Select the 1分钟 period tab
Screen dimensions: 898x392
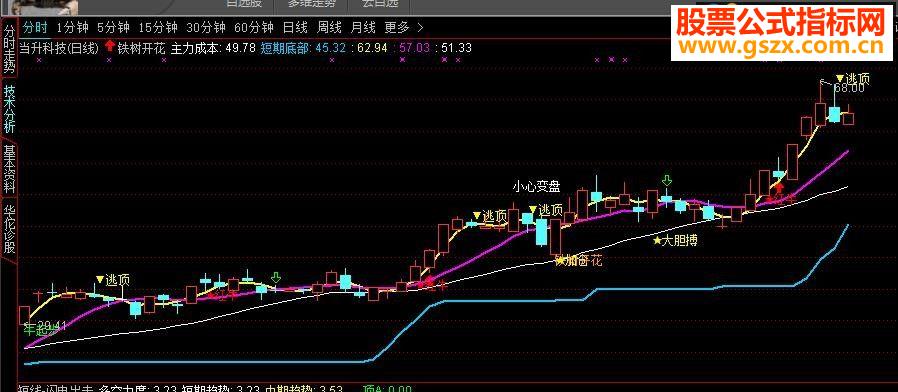[x=73, y=27]
